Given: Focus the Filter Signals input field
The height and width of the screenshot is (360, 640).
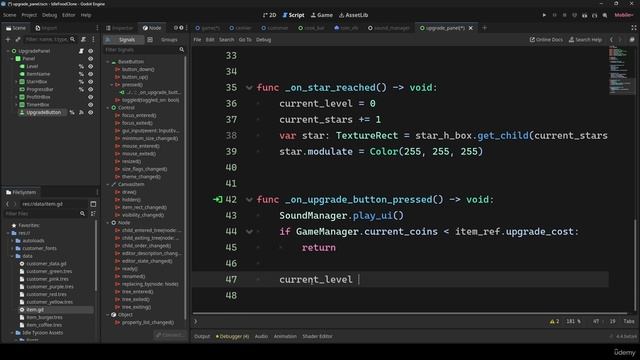Looking at the screenshot, I should (x=141, y=50).
